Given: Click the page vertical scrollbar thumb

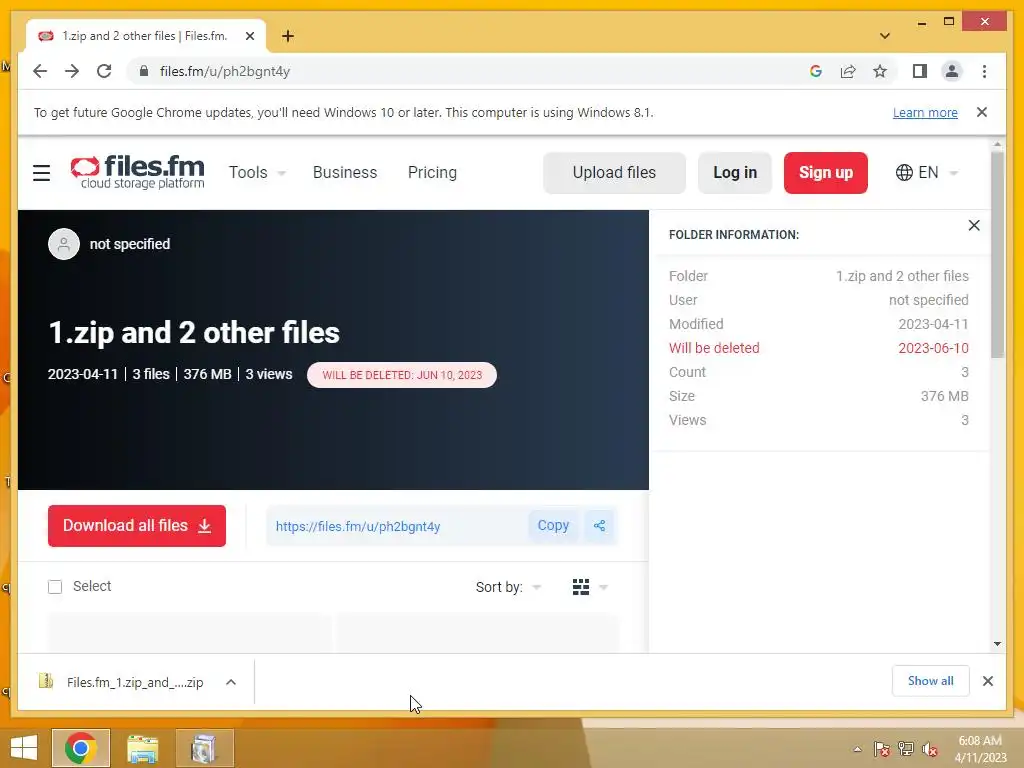Looking at the screenshot, I should 997,255.
